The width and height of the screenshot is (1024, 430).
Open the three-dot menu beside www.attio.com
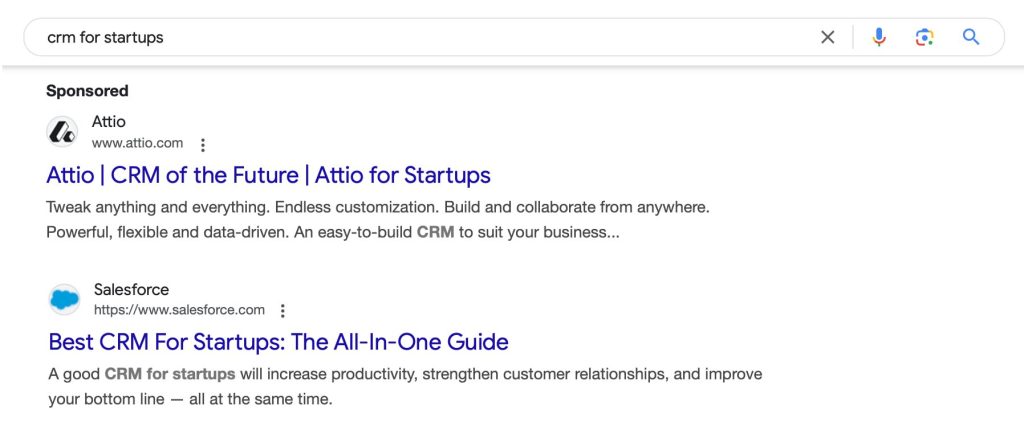[x=203, y=145]
